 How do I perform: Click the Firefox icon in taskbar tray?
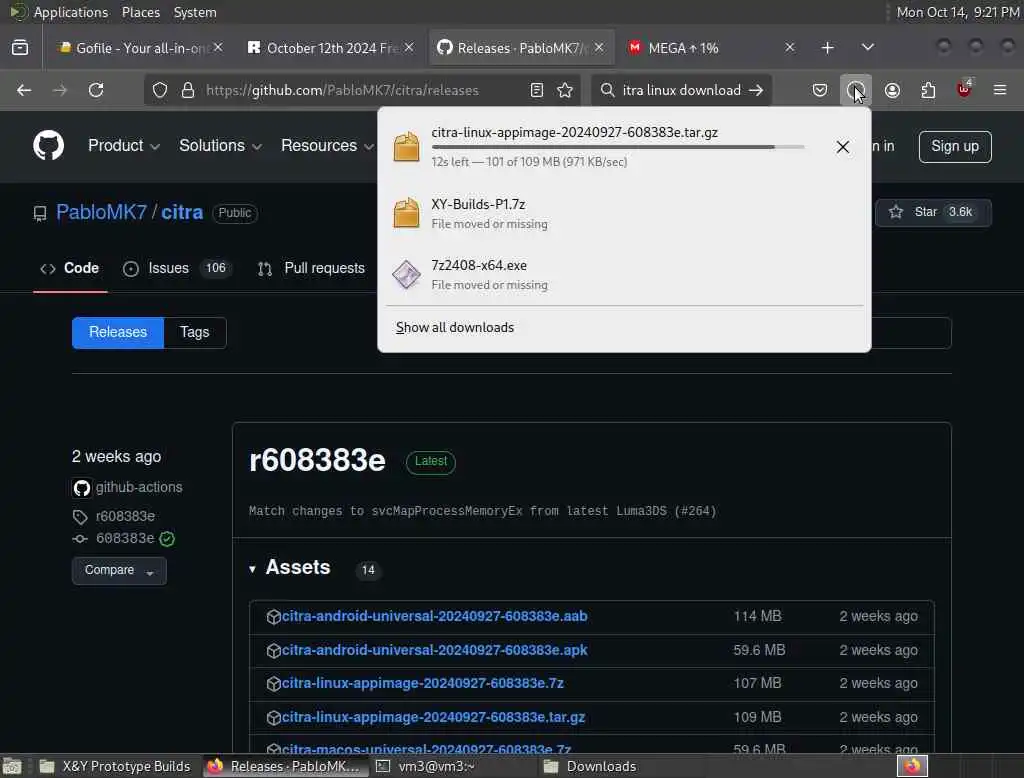click(912, 766)
